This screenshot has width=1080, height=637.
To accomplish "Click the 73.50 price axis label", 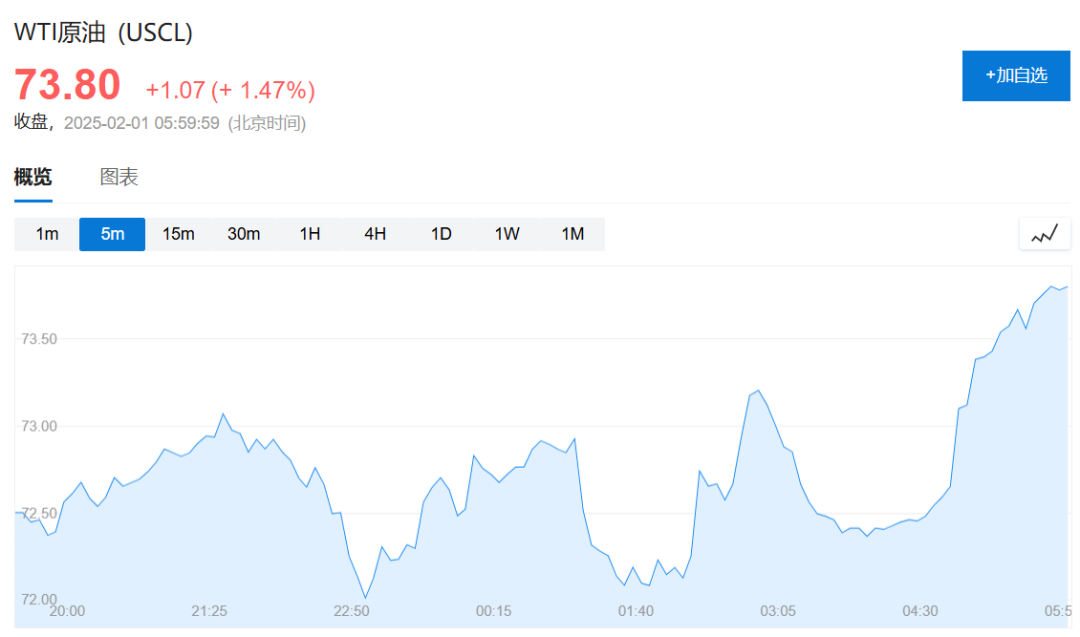I will point(39,339).
